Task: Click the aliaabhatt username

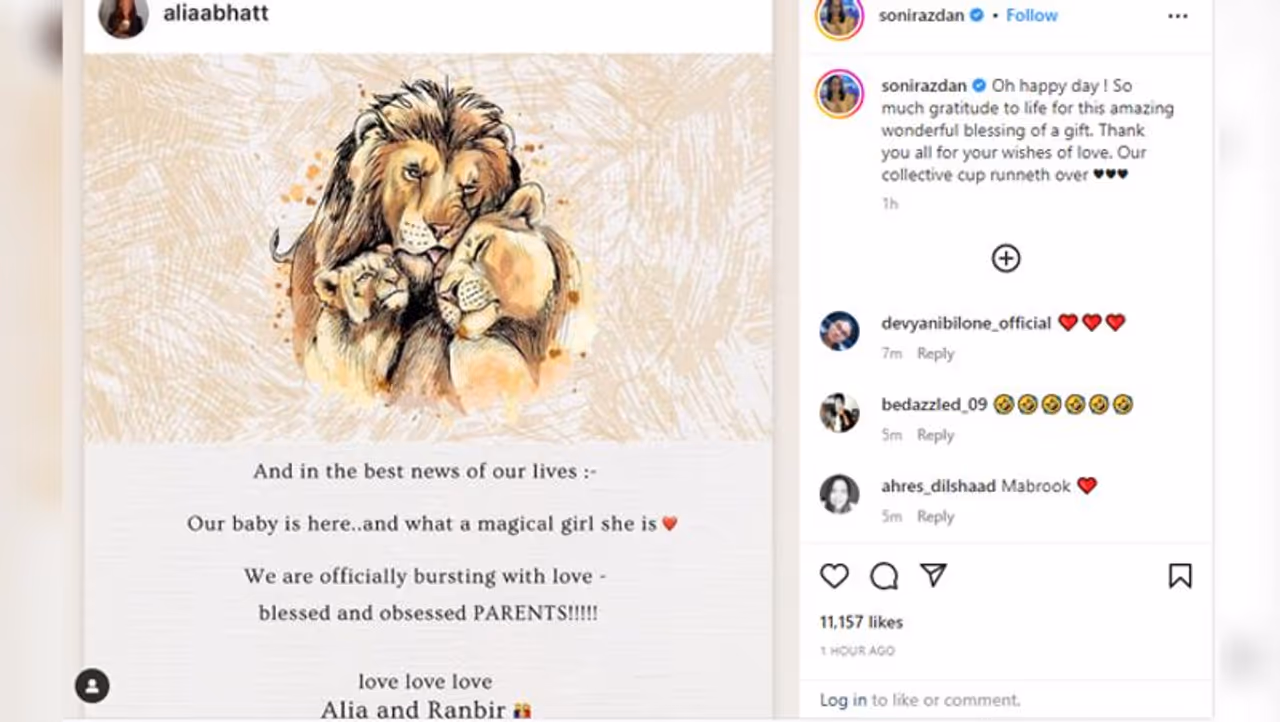Action: tap(215, 14)
